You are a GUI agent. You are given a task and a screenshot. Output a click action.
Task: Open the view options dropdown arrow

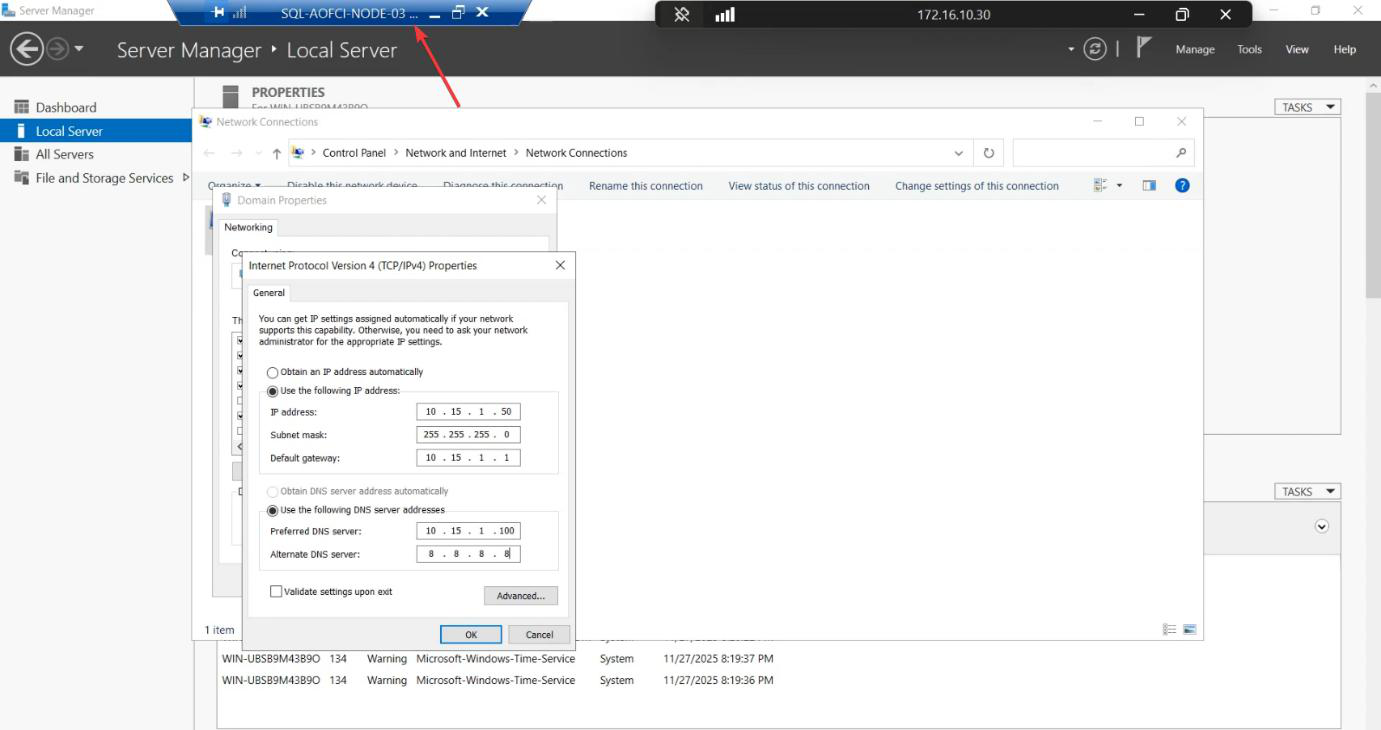[1120, 186]
